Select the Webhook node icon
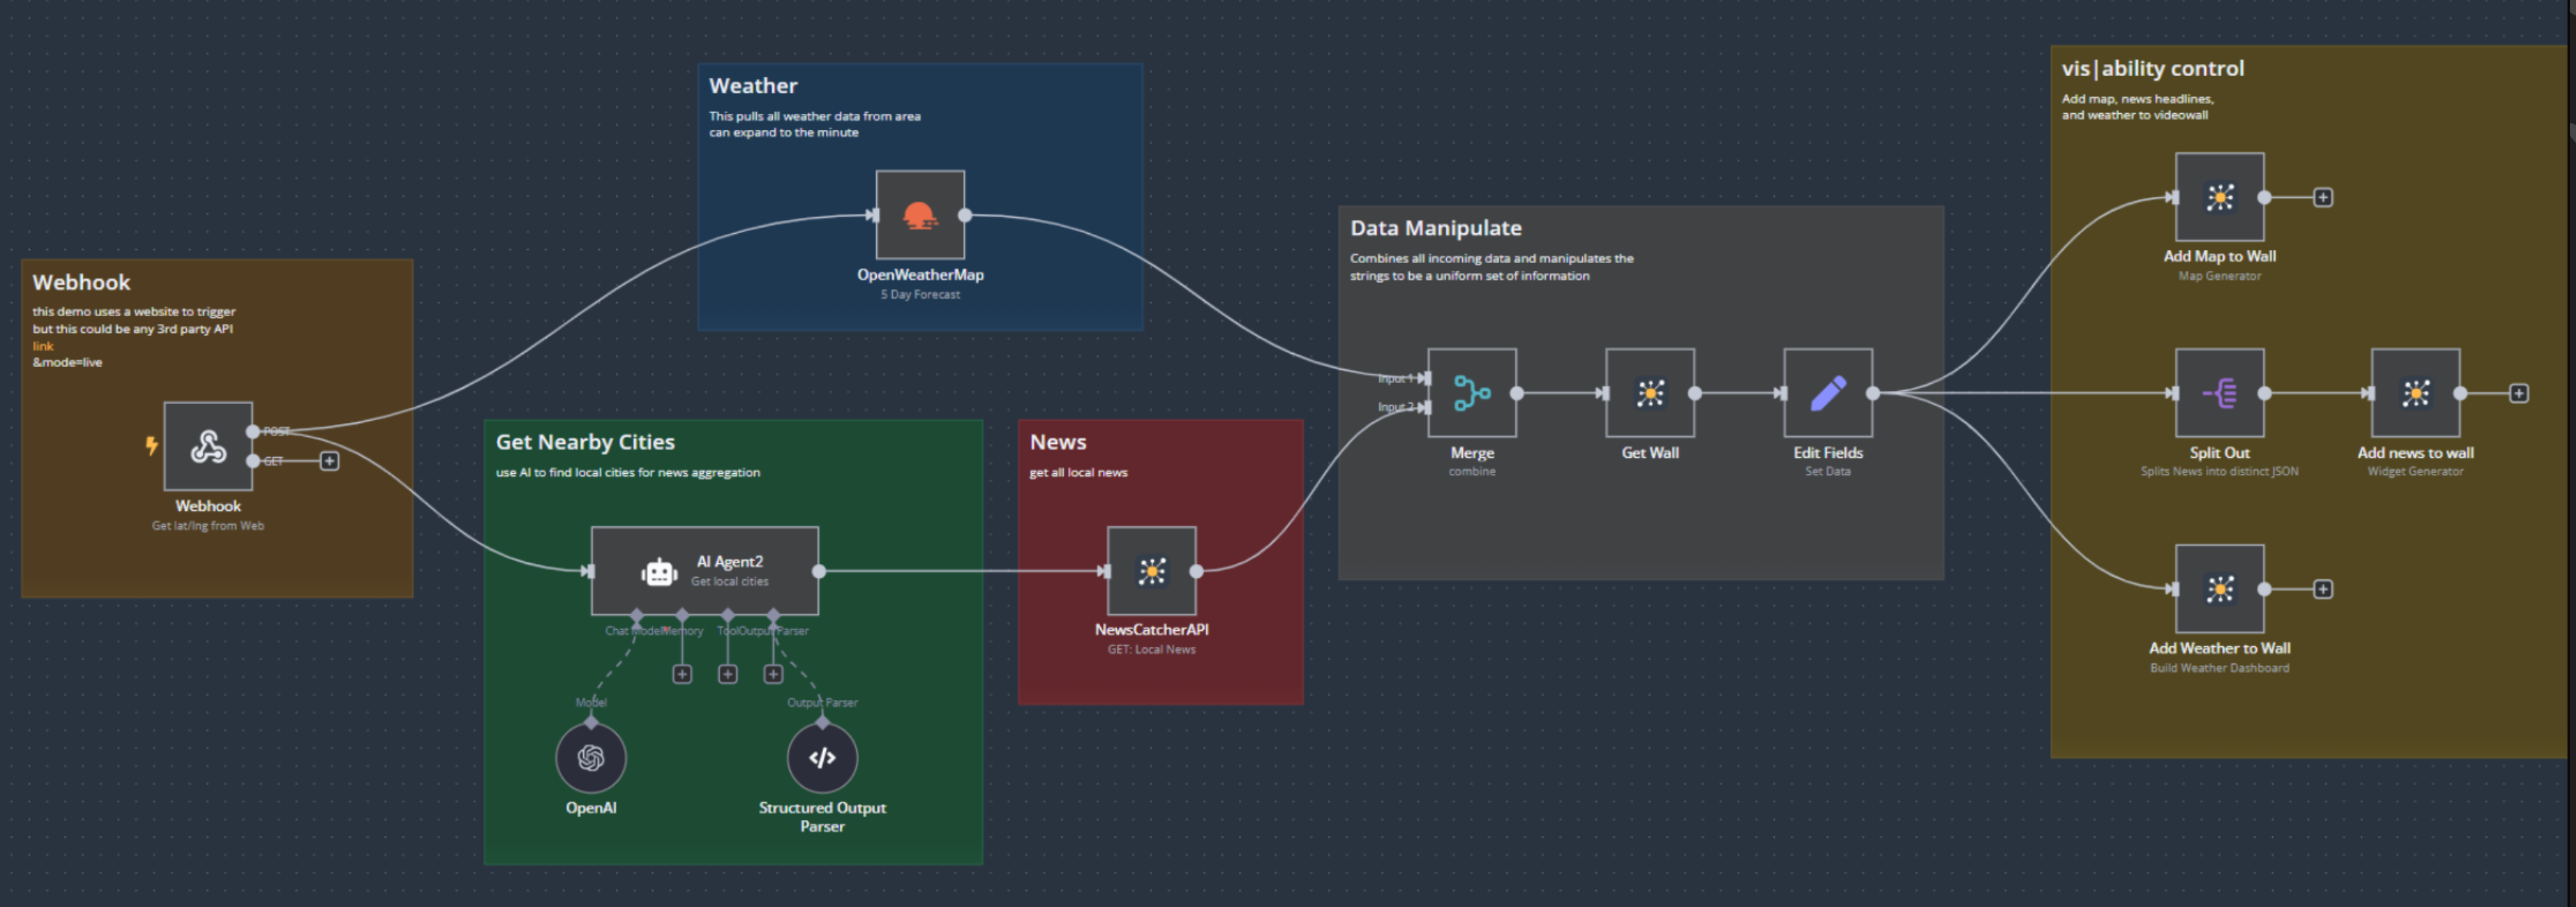The image size is (2576, 907). point(208,446)
